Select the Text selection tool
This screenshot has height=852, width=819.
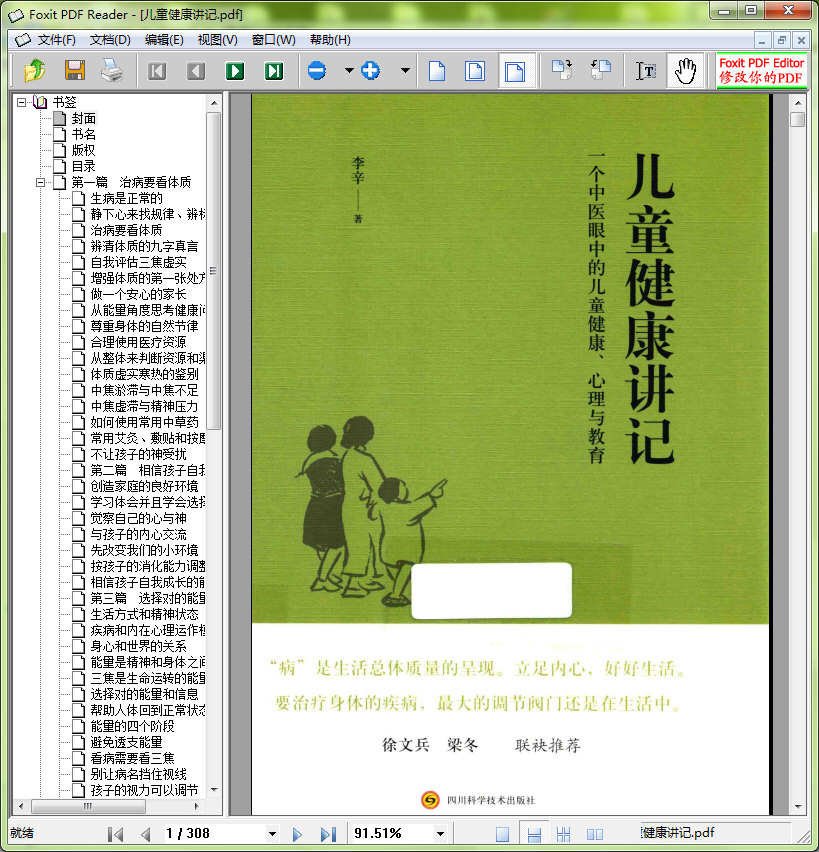coord(647,71)
